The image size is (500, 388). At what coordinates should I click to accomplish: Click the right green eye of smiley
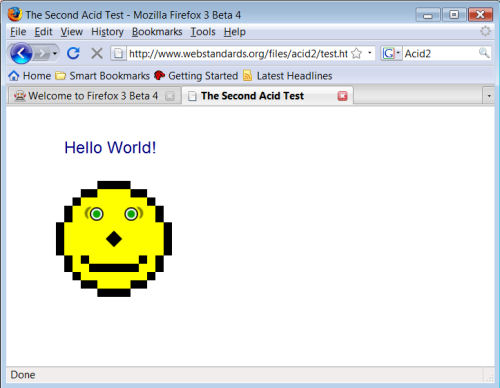point(131,214)
